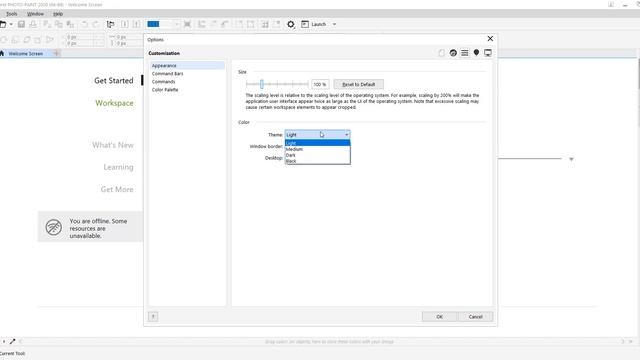Viewport: 640px width, 360px height.
Task: Choose Black from the Theme dropdown list
Action: tap(317, 161)
